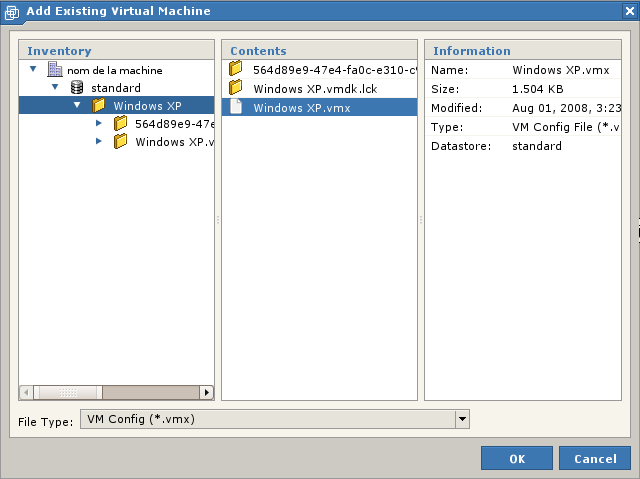Open the File Type dropdown

point(461,419)
